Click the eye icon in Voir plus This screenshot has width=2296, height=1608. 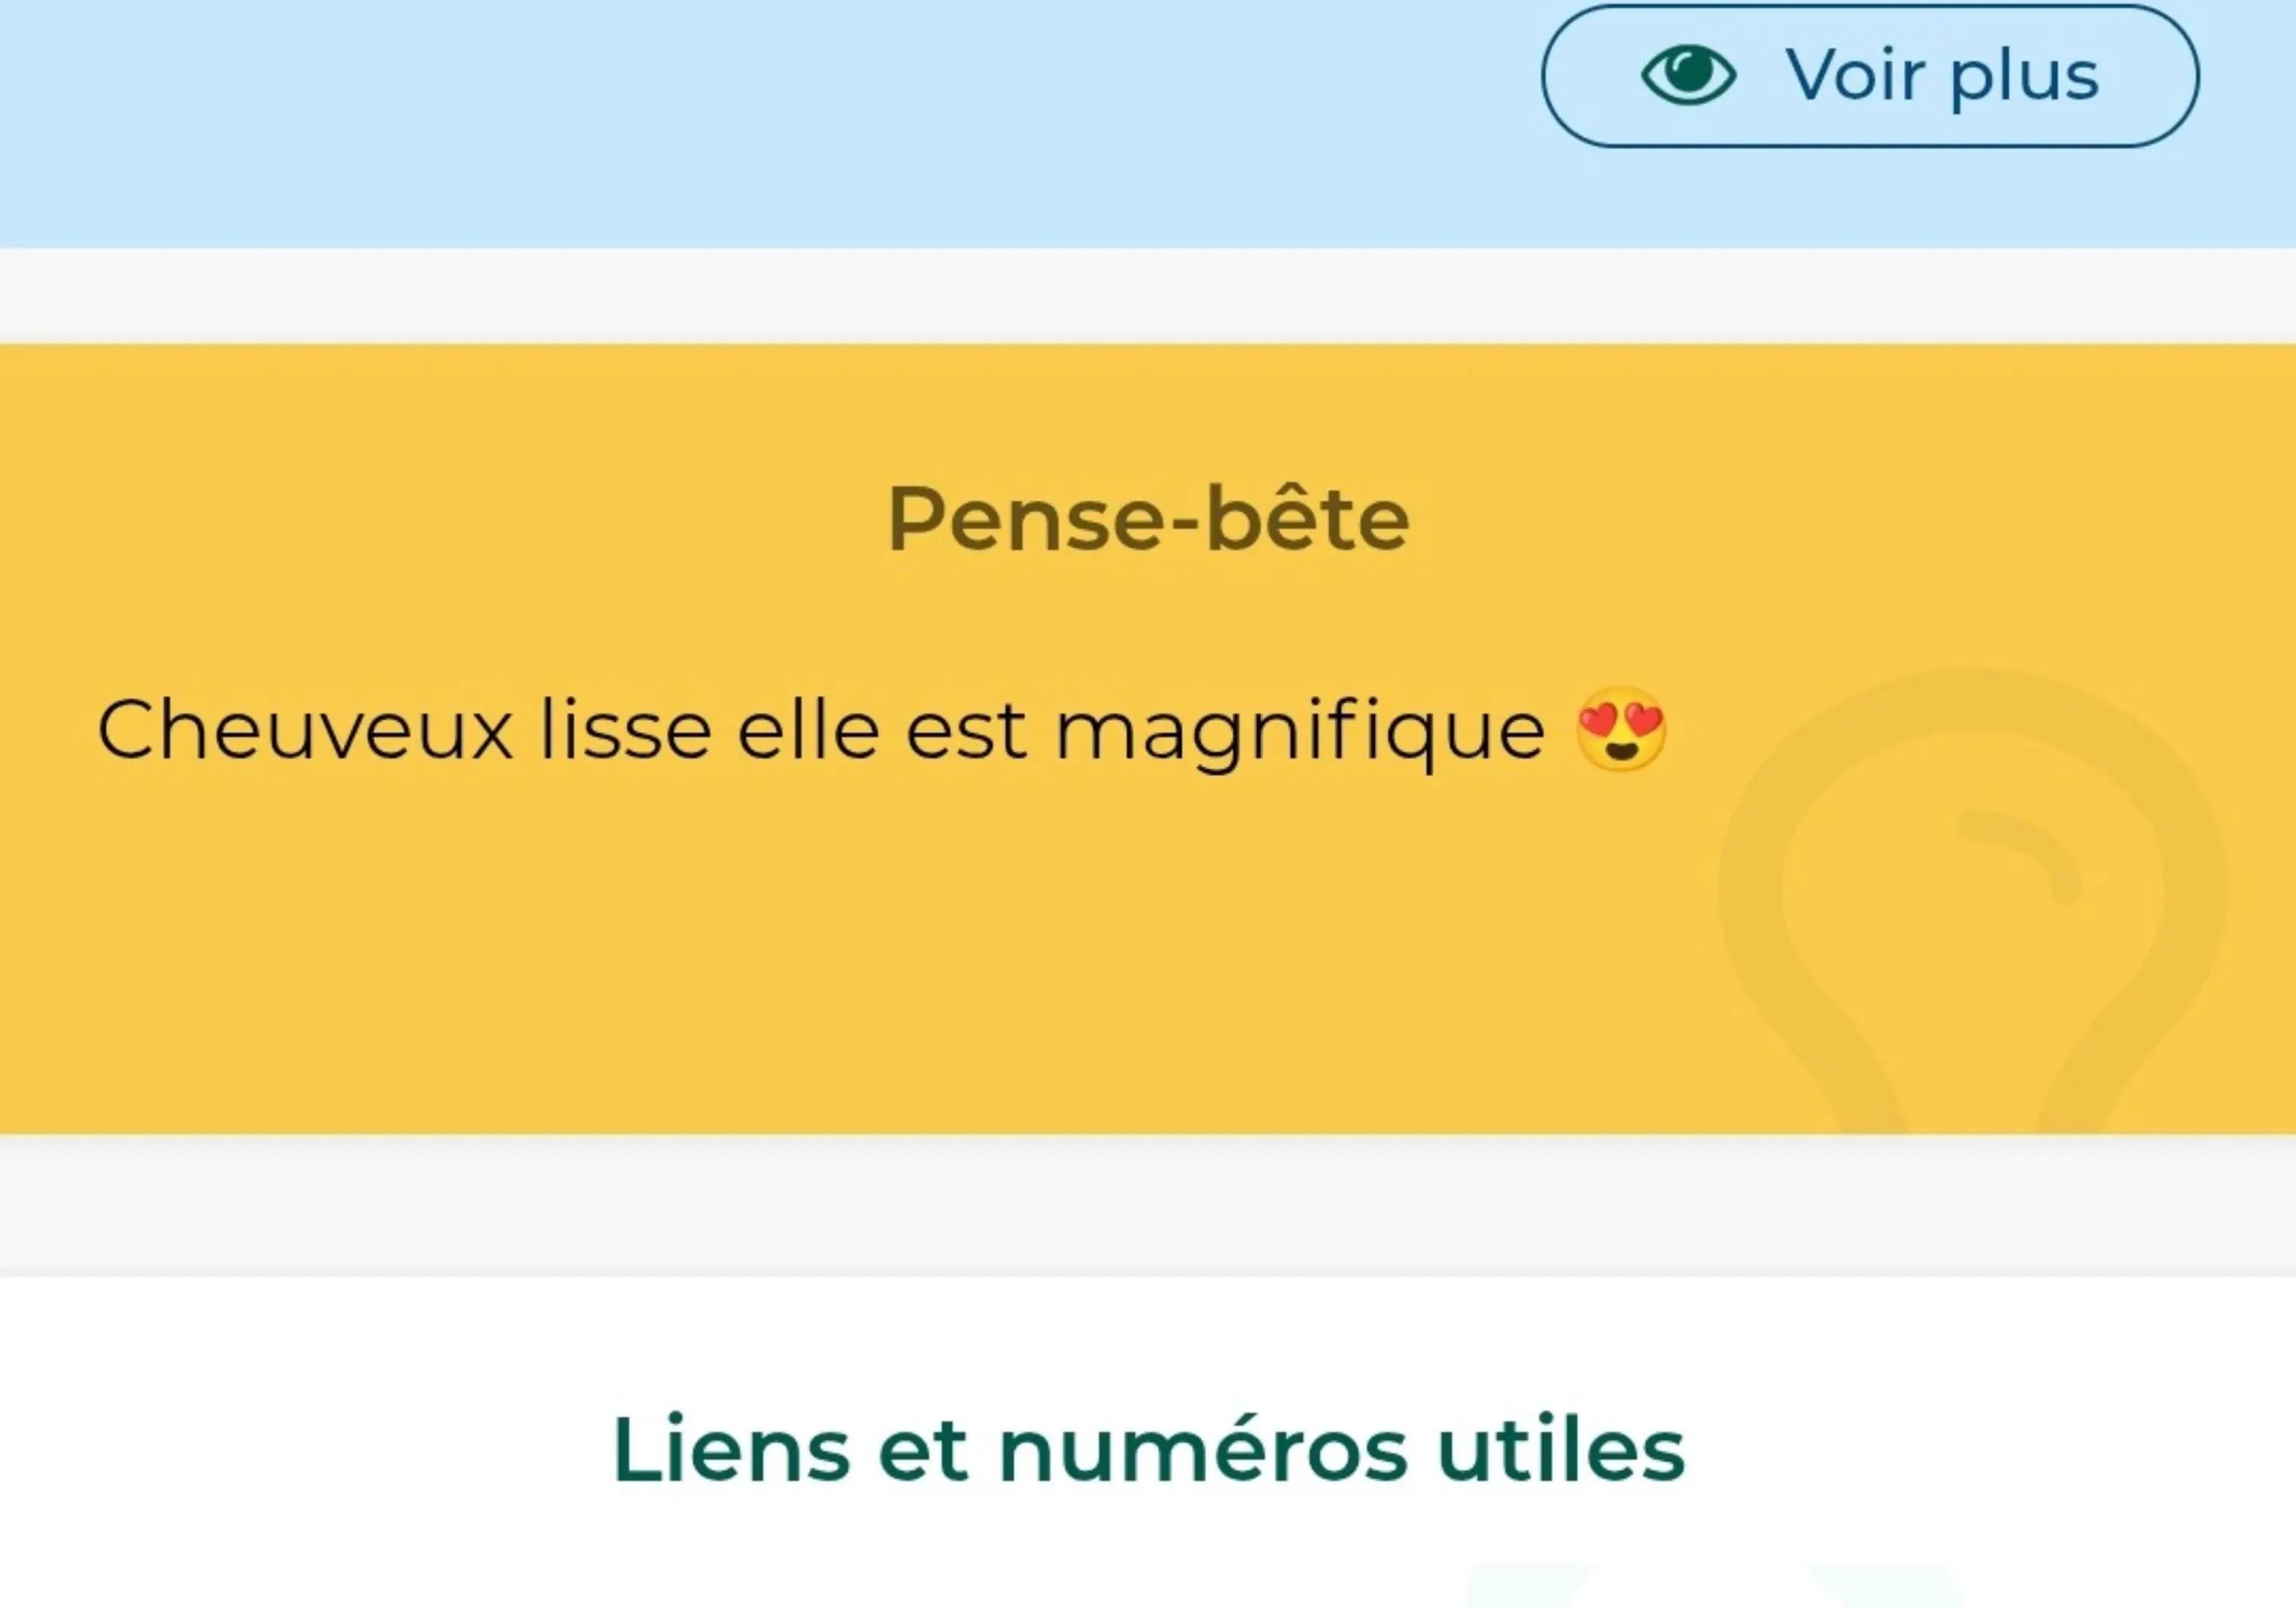(1688, 75)
